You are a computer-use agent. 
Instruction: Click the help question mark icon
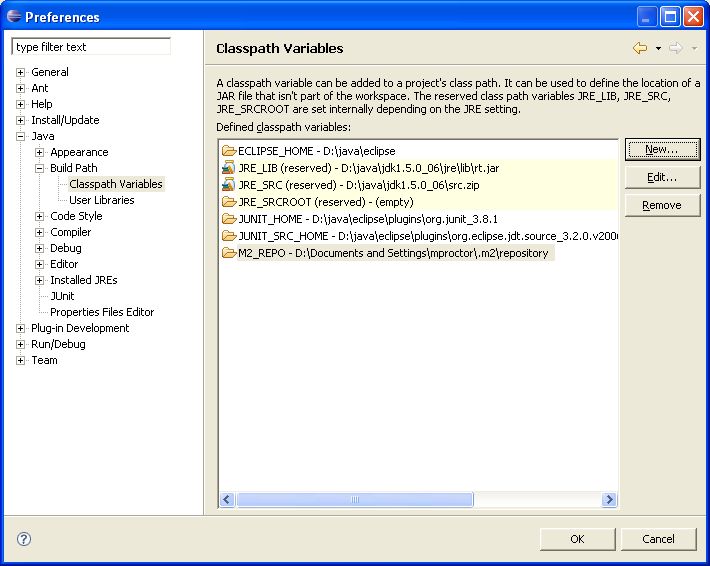[x=24, y=539]
